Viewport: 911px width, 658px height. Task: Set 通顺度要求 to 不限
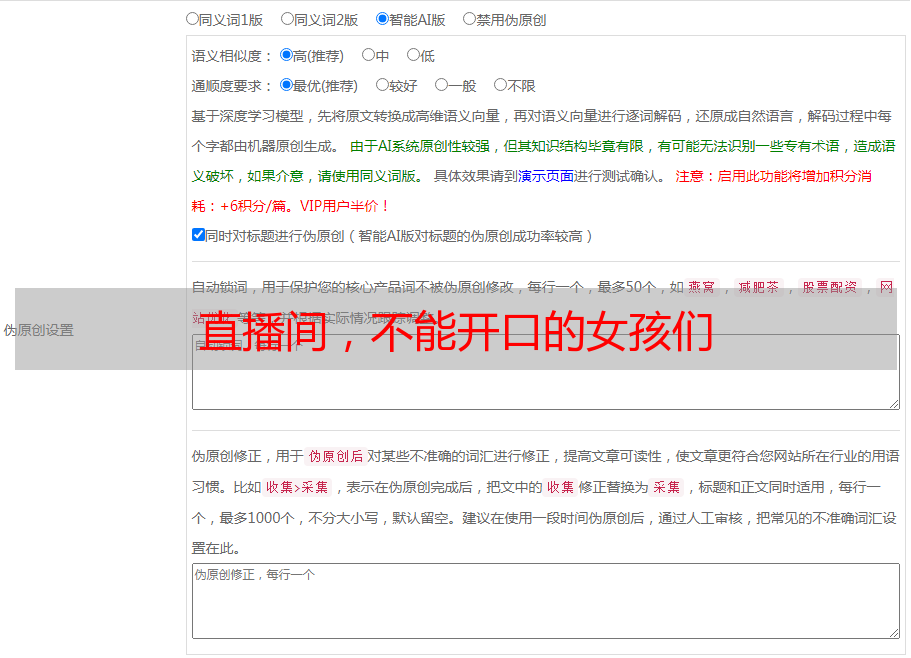point(500,85)
